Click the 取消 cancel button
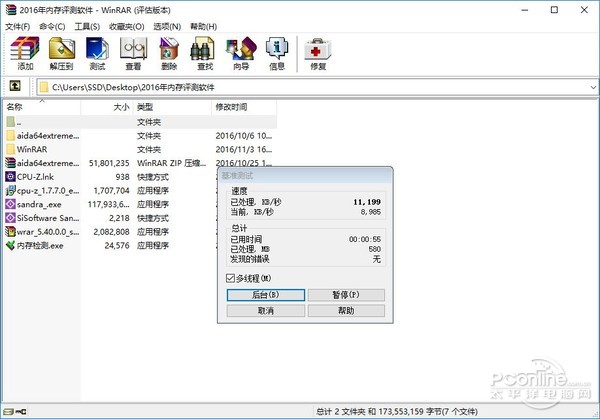Image resolution: width=600 pixels, height=419 pixels. 266,310
